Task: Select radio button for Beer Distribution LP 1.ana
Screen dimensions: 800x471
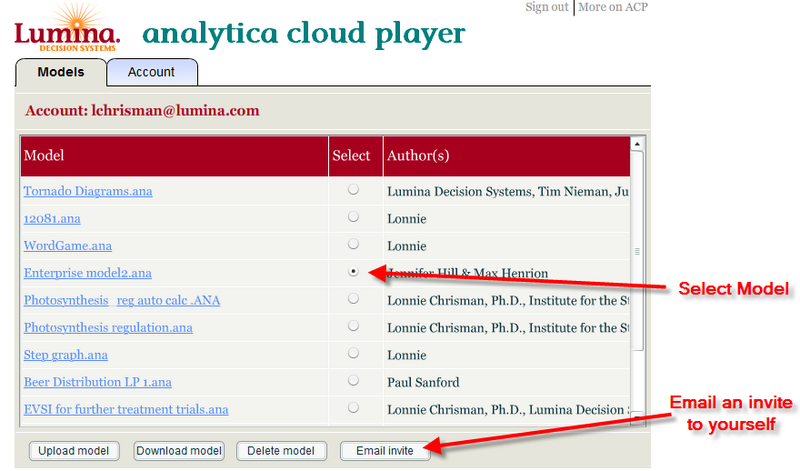Action: (x=353, y=381)
